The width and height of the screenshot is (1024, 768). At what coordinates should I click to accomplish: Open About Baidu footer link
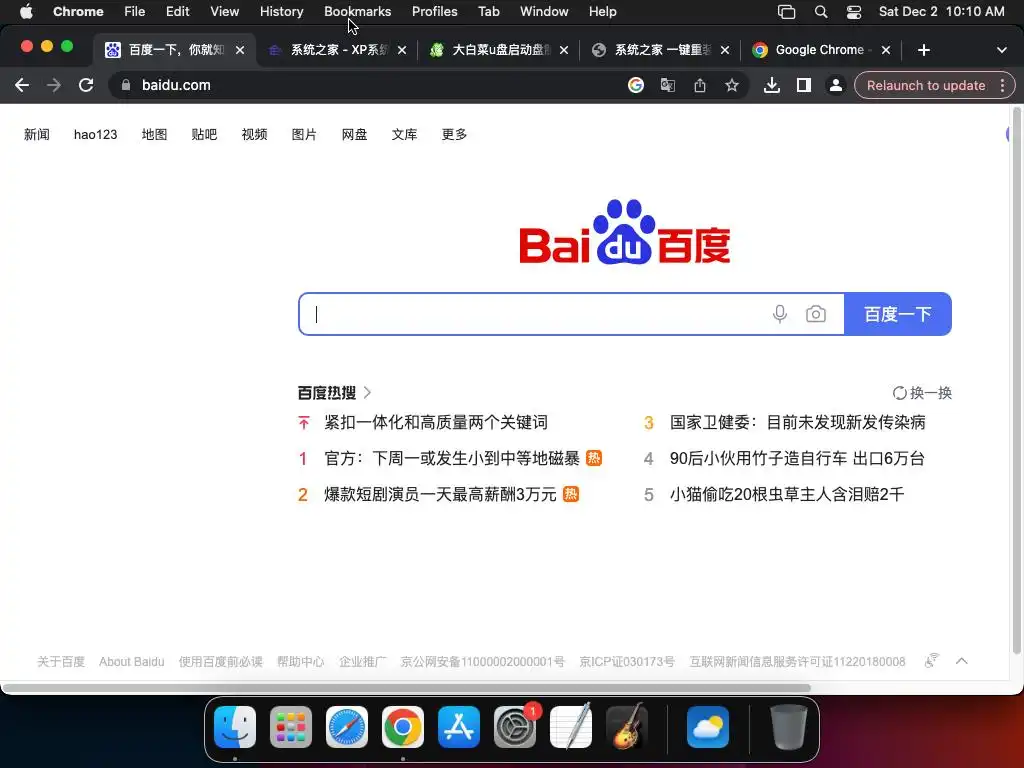pos(131,662)
